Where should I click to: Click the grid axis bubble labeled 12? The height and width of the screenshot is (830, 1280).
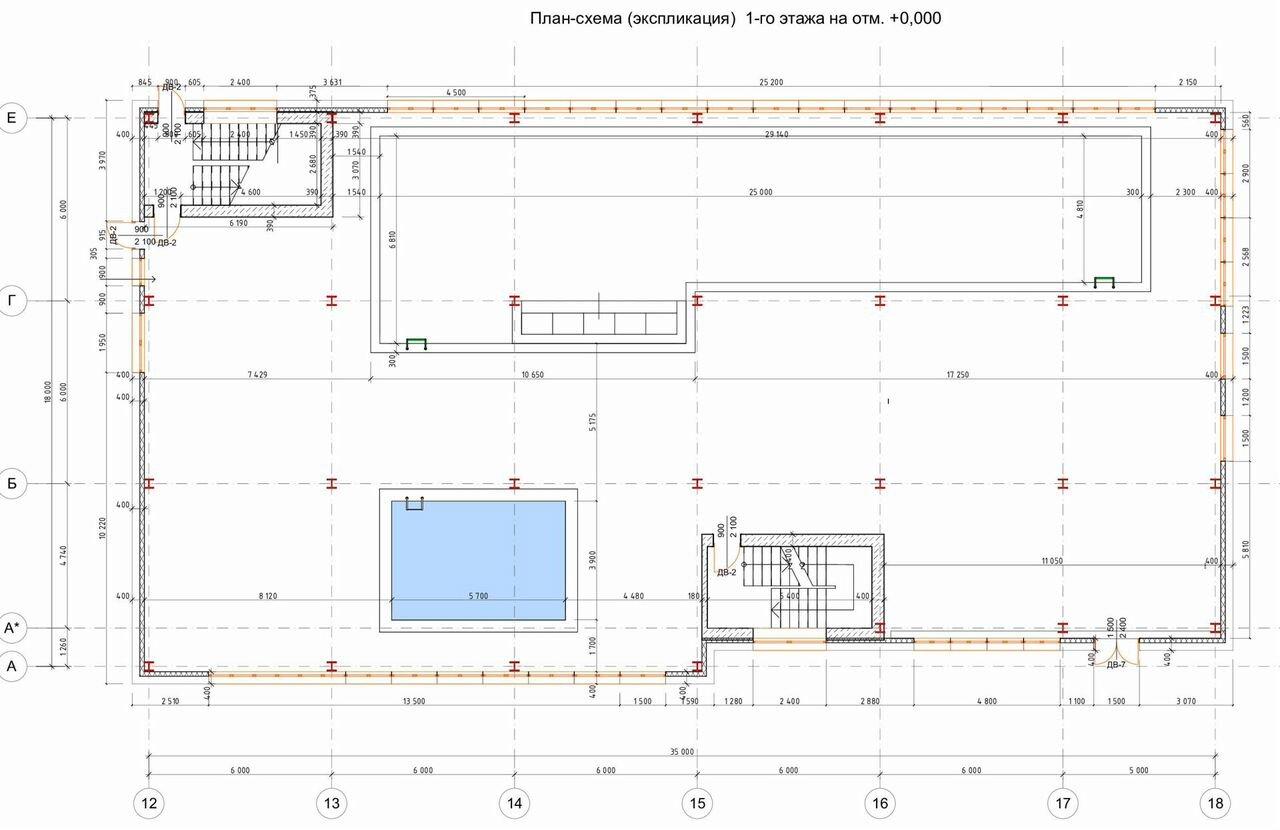click(149, 803)
